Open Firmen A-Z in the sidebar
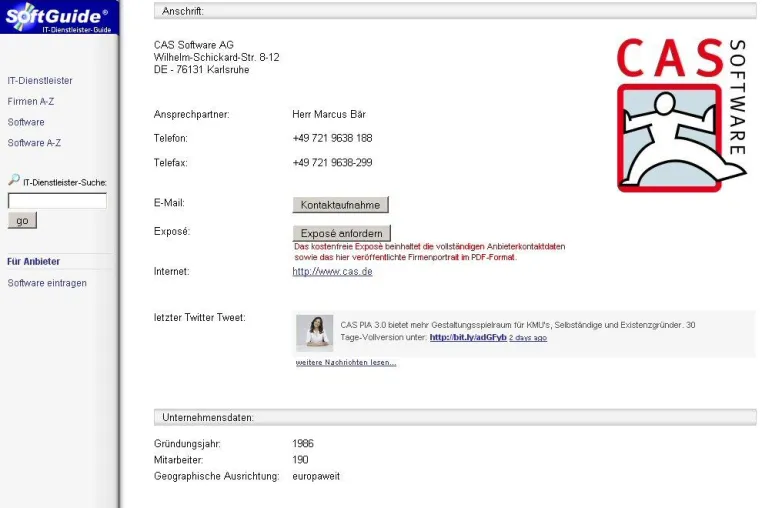 point(31,102)
